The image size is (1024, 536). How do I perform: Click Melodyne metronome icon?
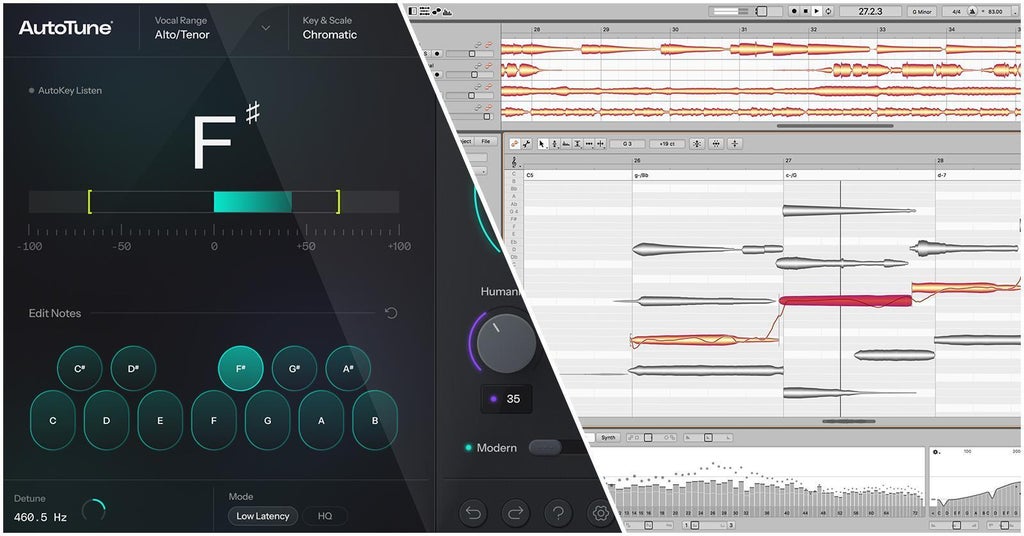(x=972, y=11)
